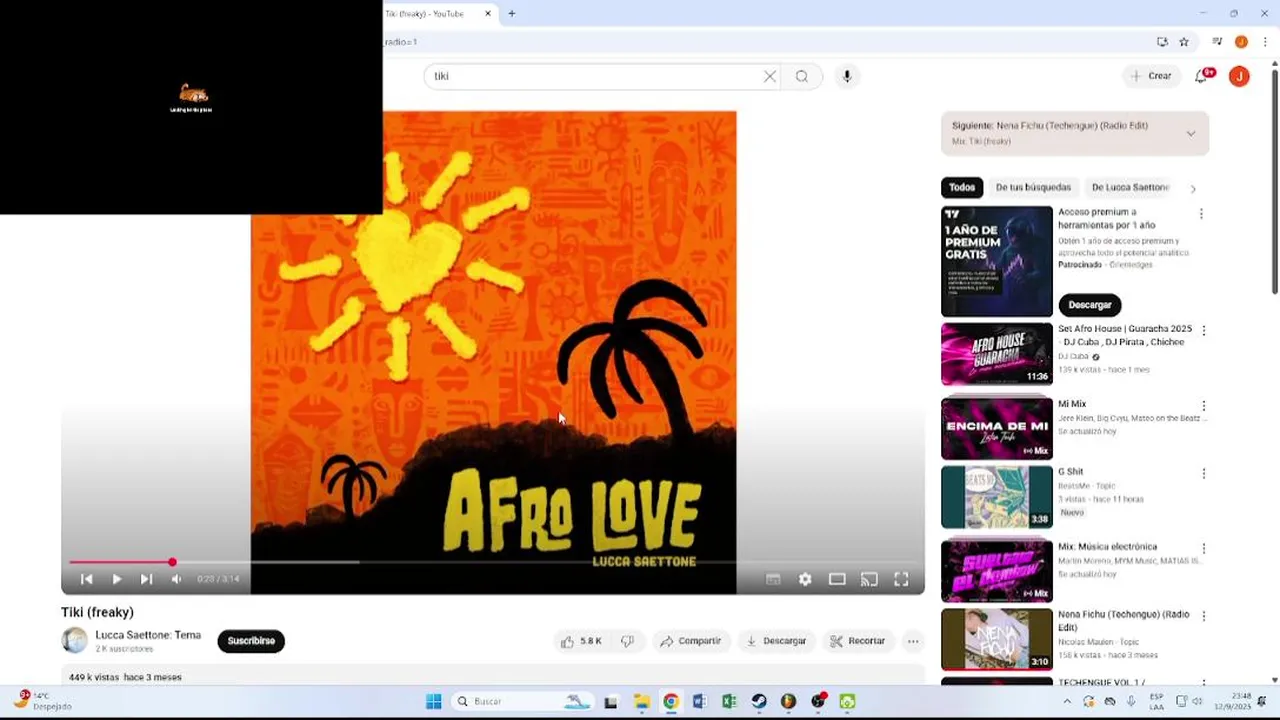
Task: Open the Crear menu
Action: pyautogui.click(x=1150, y=76)
